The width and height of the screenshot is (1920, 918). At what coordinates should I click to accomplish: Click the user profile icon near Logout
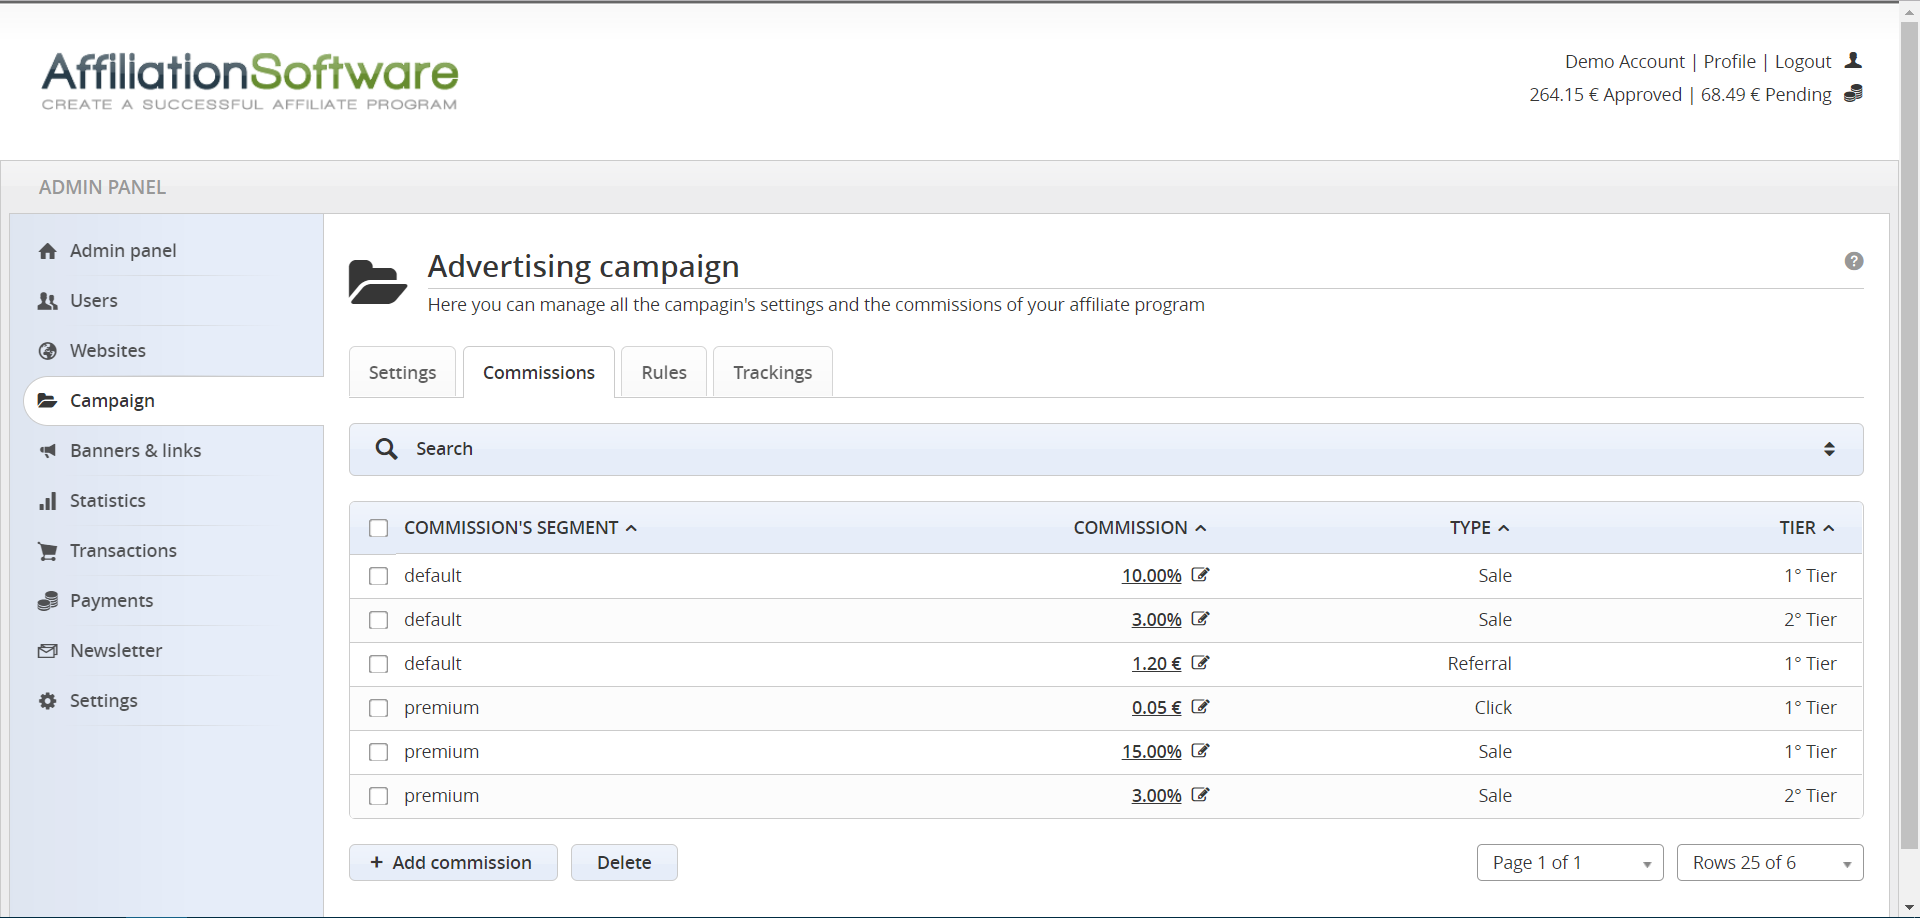point(1853,61)
